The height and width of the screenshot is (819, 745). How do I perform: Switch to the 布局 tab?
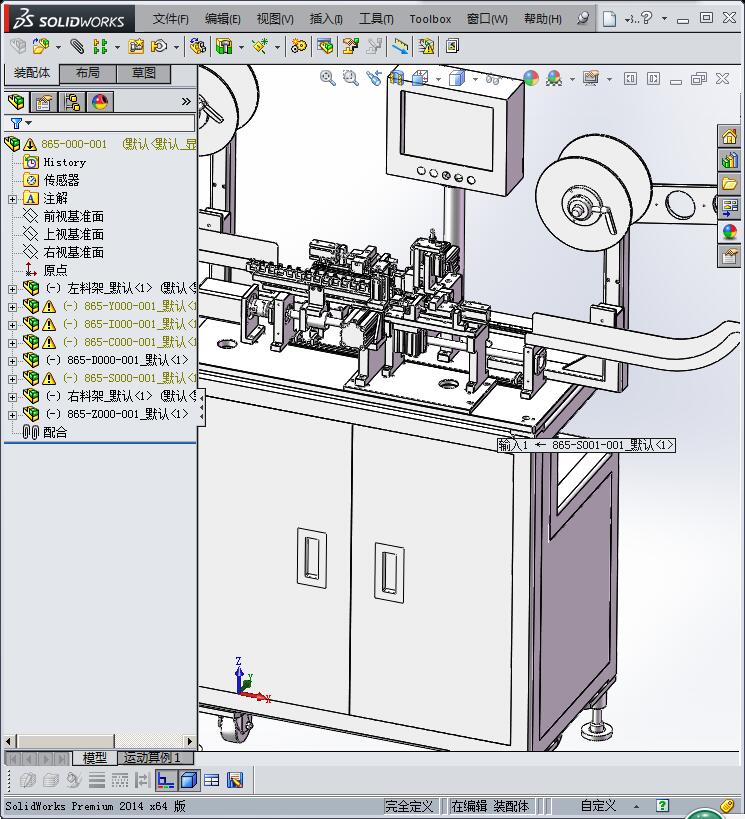[x=87, y=73]
